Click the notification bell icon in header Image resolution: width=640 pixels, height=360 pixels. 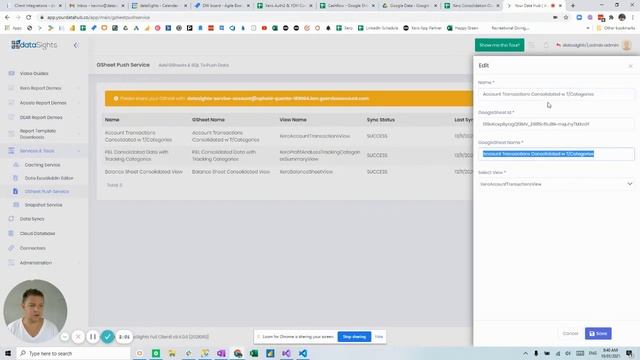[x=546, y=45]
